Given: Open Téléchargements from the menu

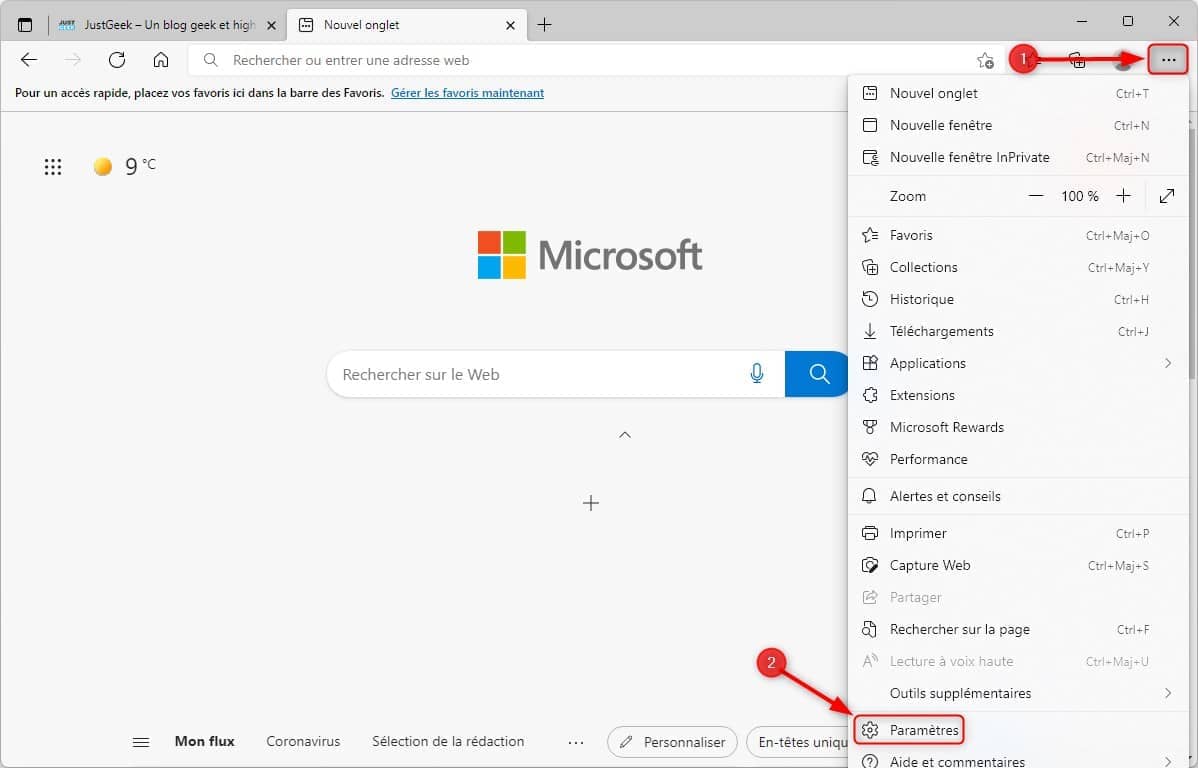Looking at the screenshot, I should click(1018, 332).
